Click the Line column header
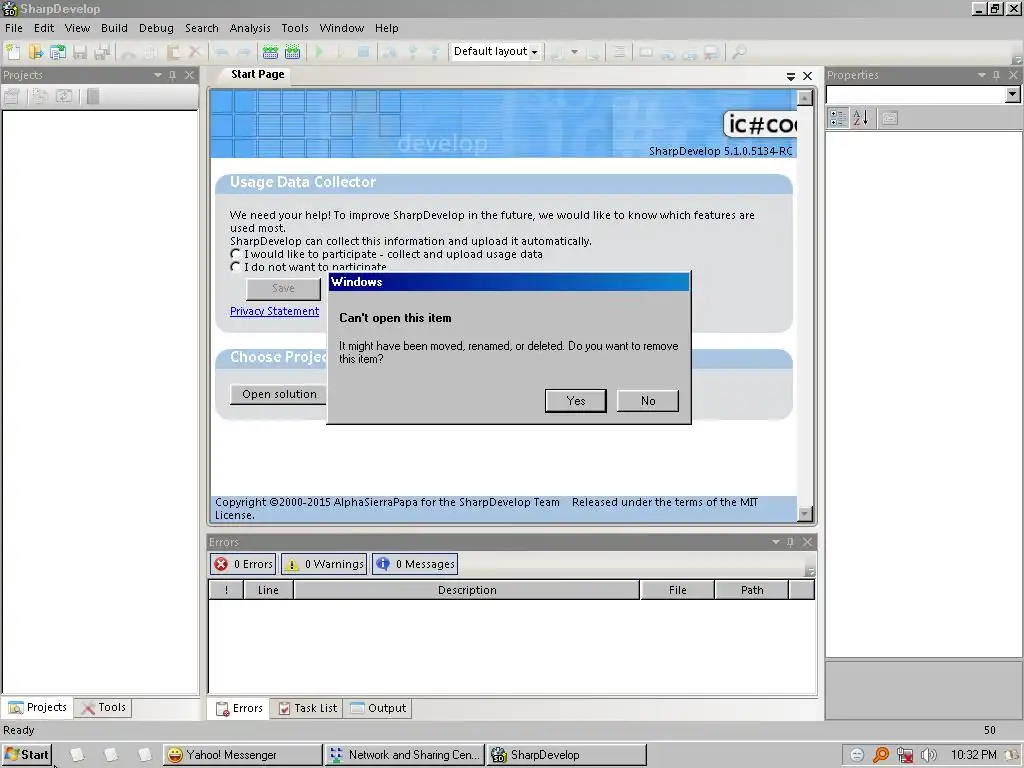The height and width of the screenshot is (768, 1024). point(268,590)
